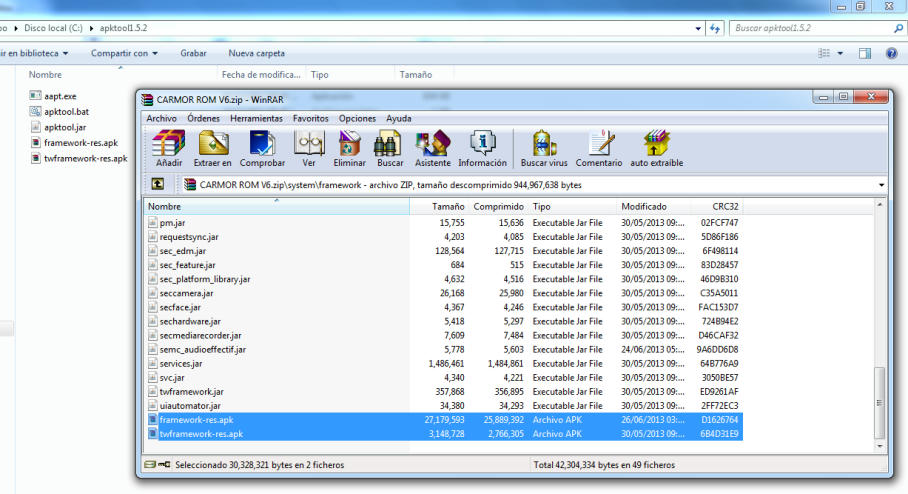The width and height of the screenshot is (908, 494).
Task: Click the Extraer en icon
Action: point(213,148)
